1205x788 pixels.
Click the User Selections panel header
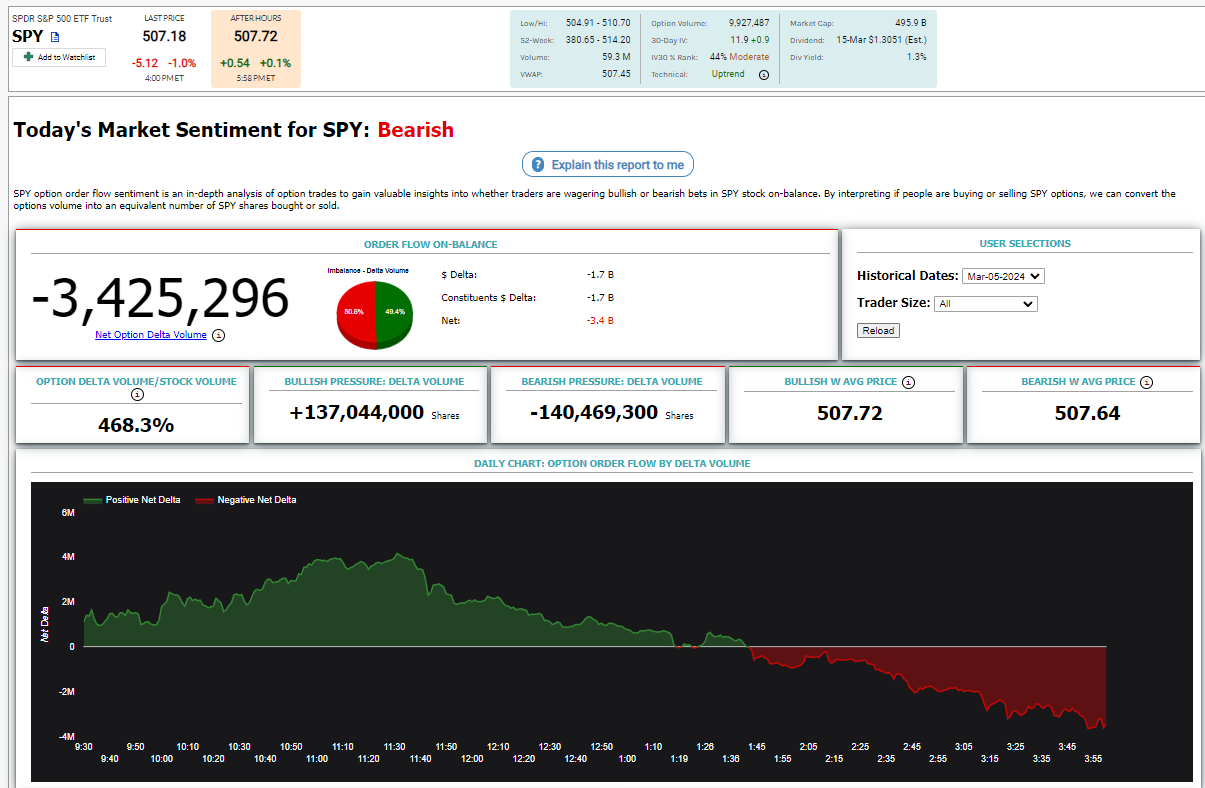[1025, 243]
